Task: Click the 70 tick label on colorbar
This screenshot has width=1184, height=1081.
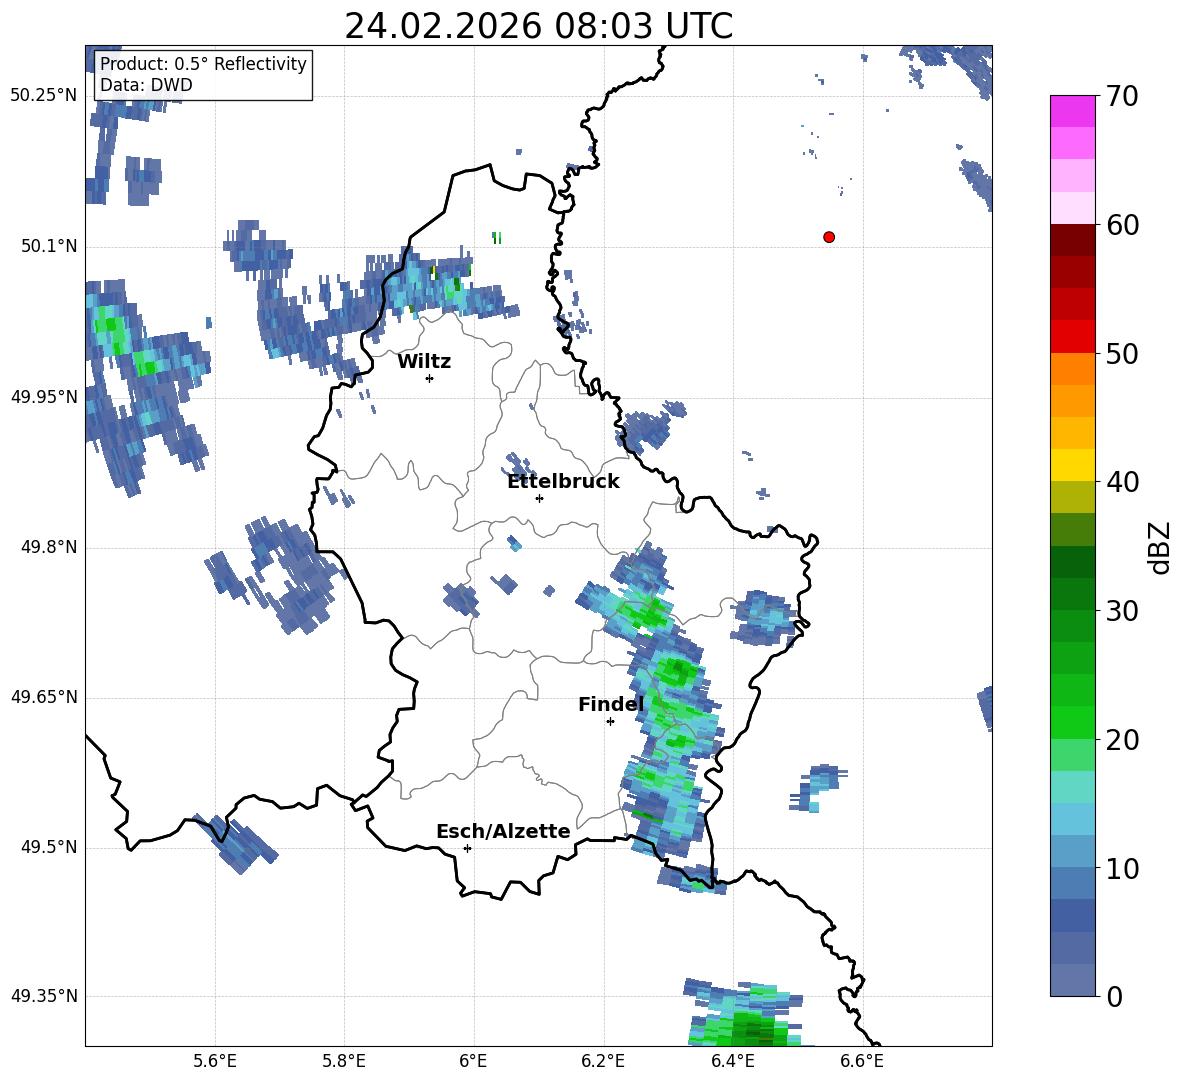Action: tap(1121, 97)
